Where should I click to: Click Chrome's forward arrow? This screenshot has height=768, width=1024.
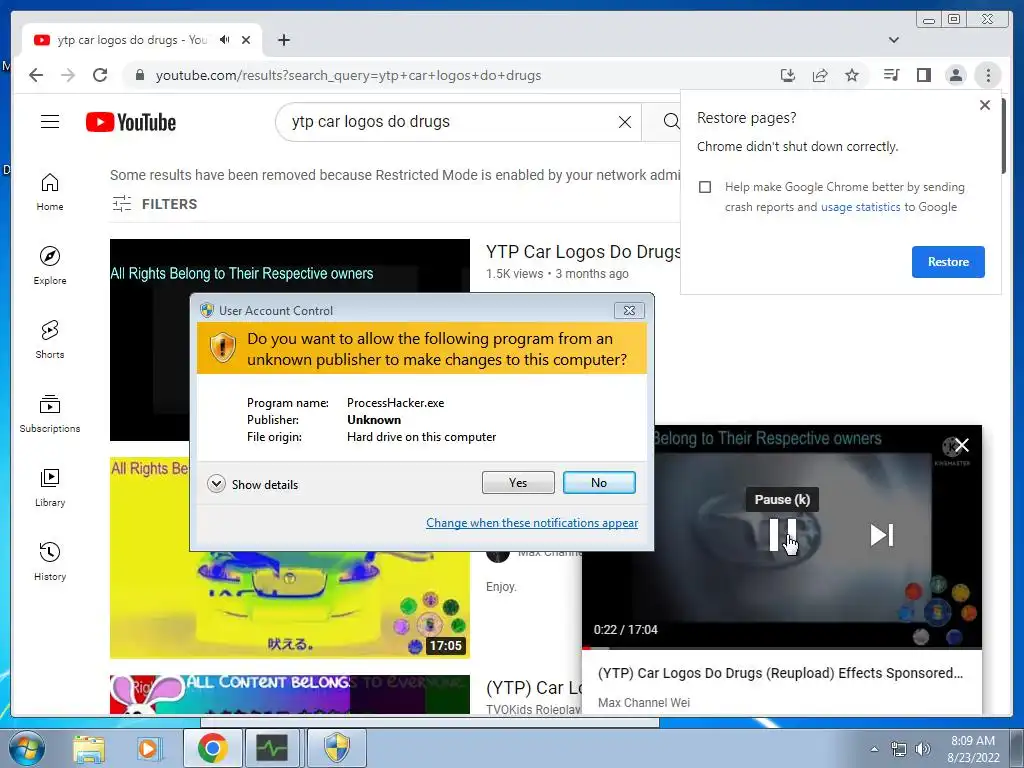tap(68, 75)
